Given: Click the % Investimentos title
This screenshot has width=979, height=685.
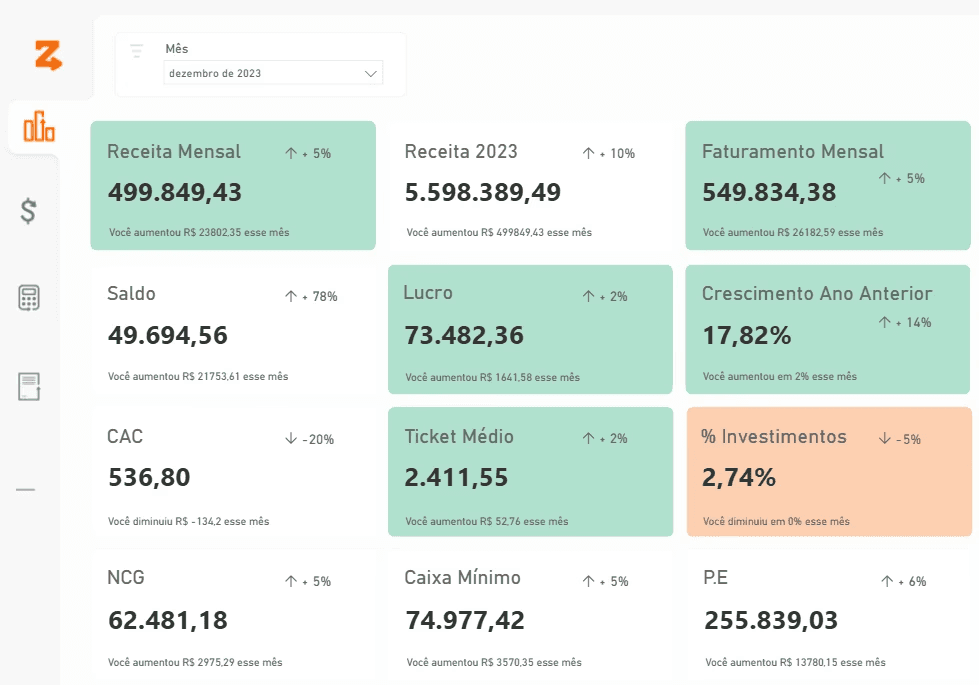Looking at the screenshot, I should click(774, 436).
